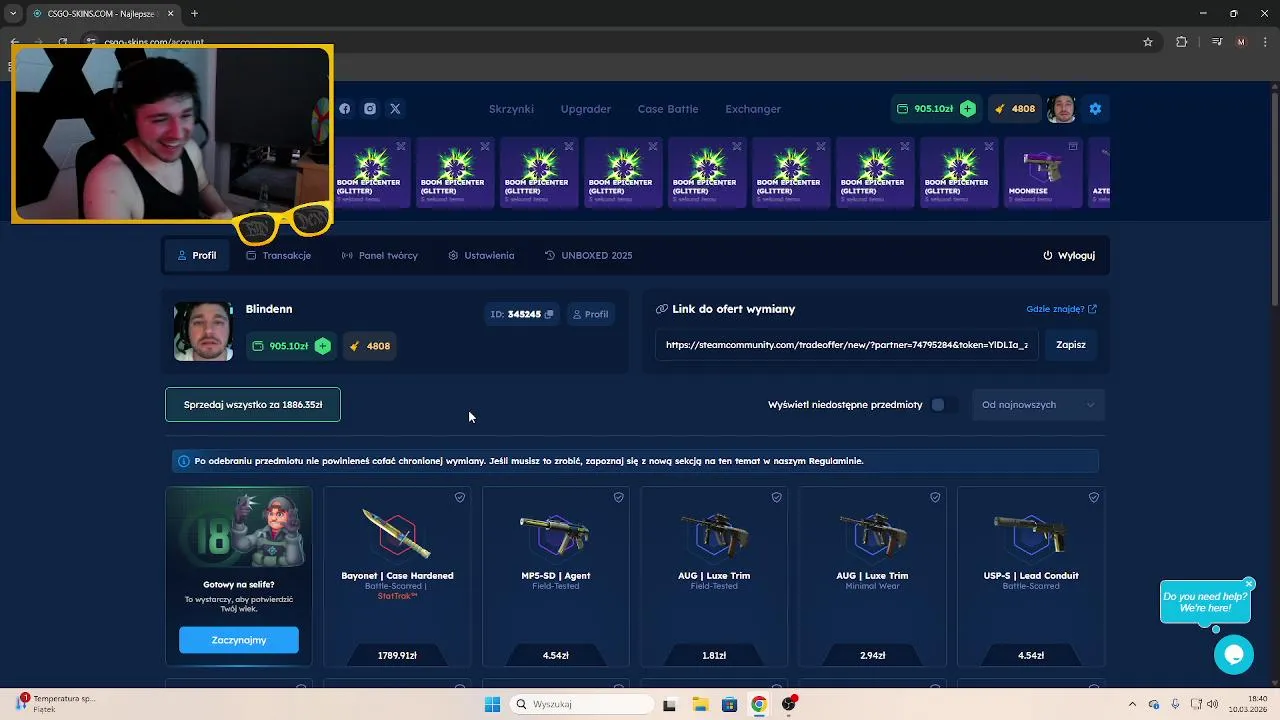Go to Exchanger in the top menu

pyautogui.click(x=753, y=109)
